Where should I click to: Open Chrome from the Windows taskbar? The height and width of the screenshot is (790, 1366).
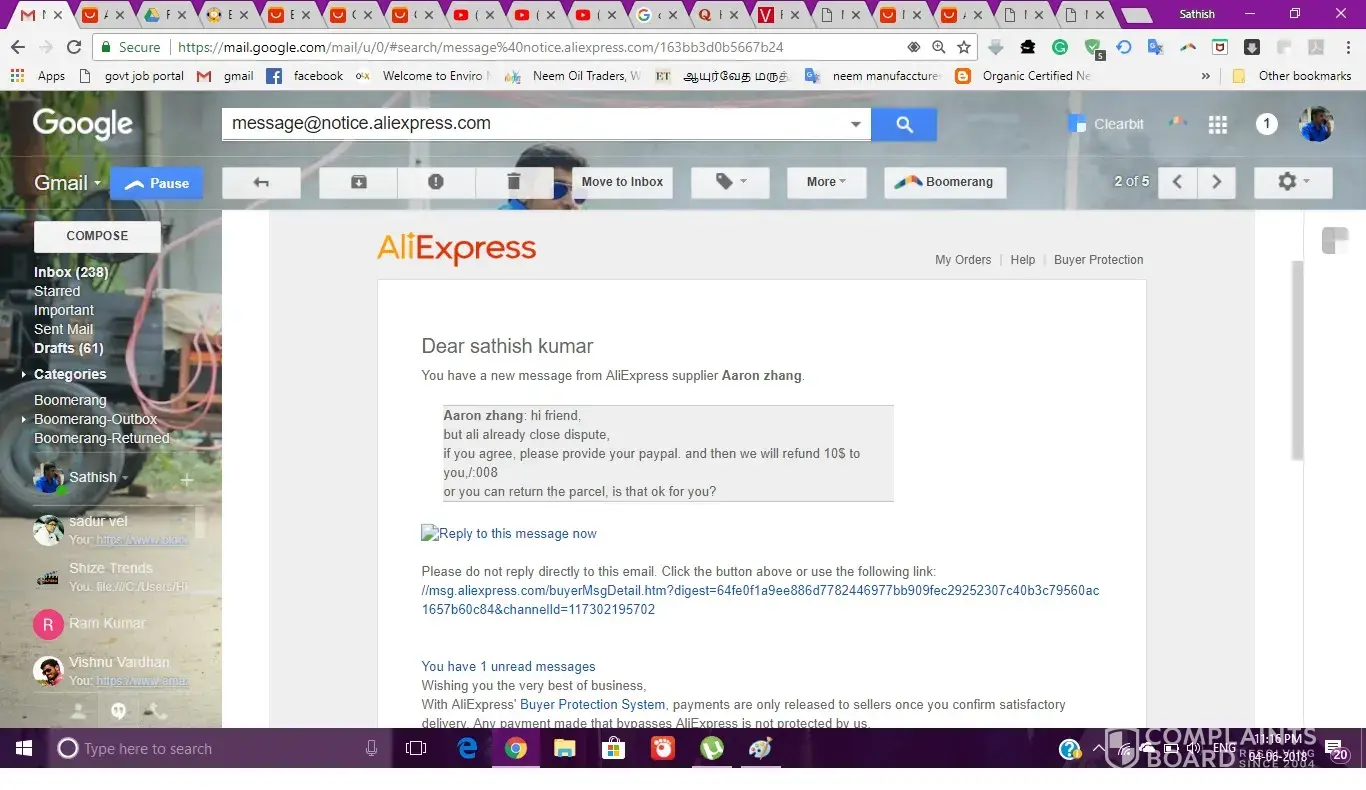tap(516, 748)
